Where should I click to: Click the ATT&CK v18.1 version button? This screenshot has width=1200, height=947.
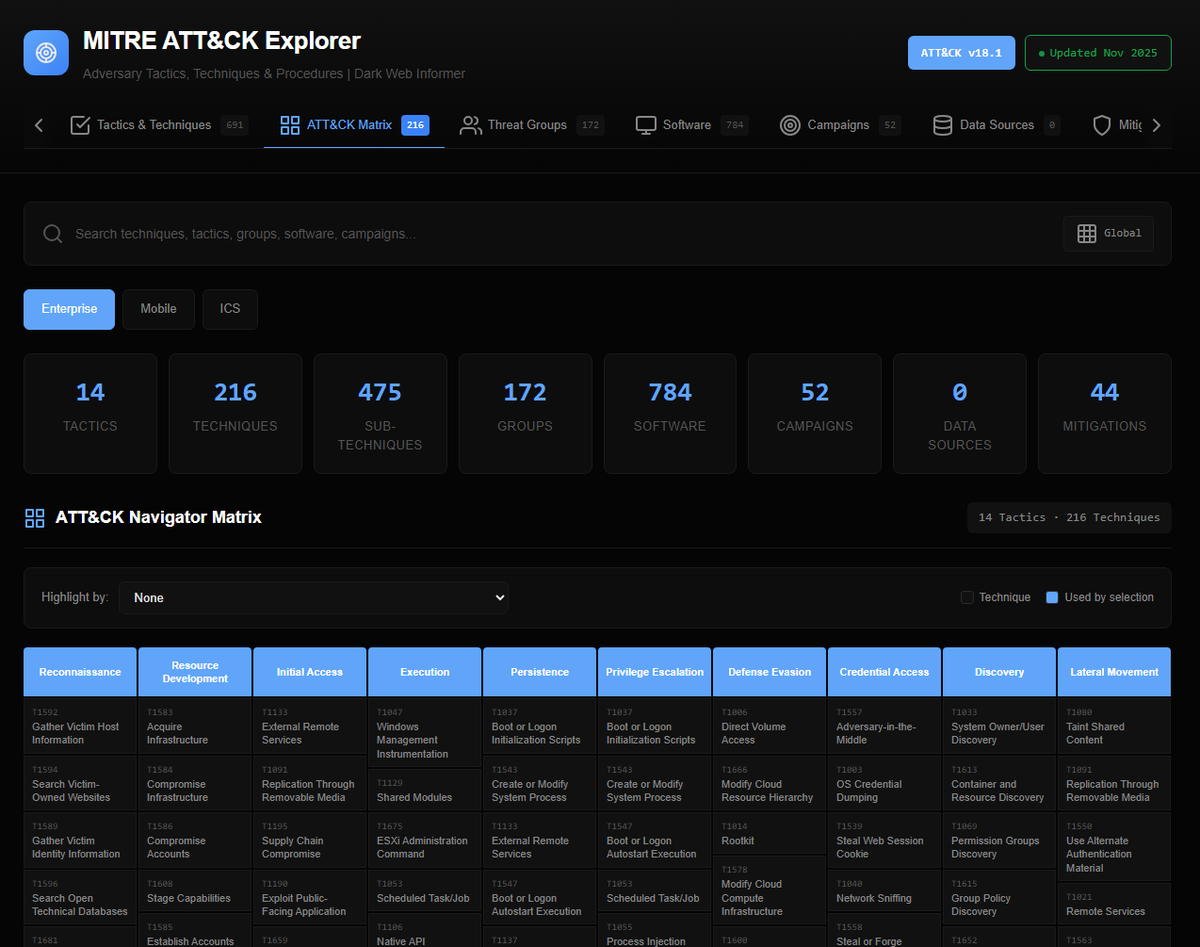[x=962, y=53]
